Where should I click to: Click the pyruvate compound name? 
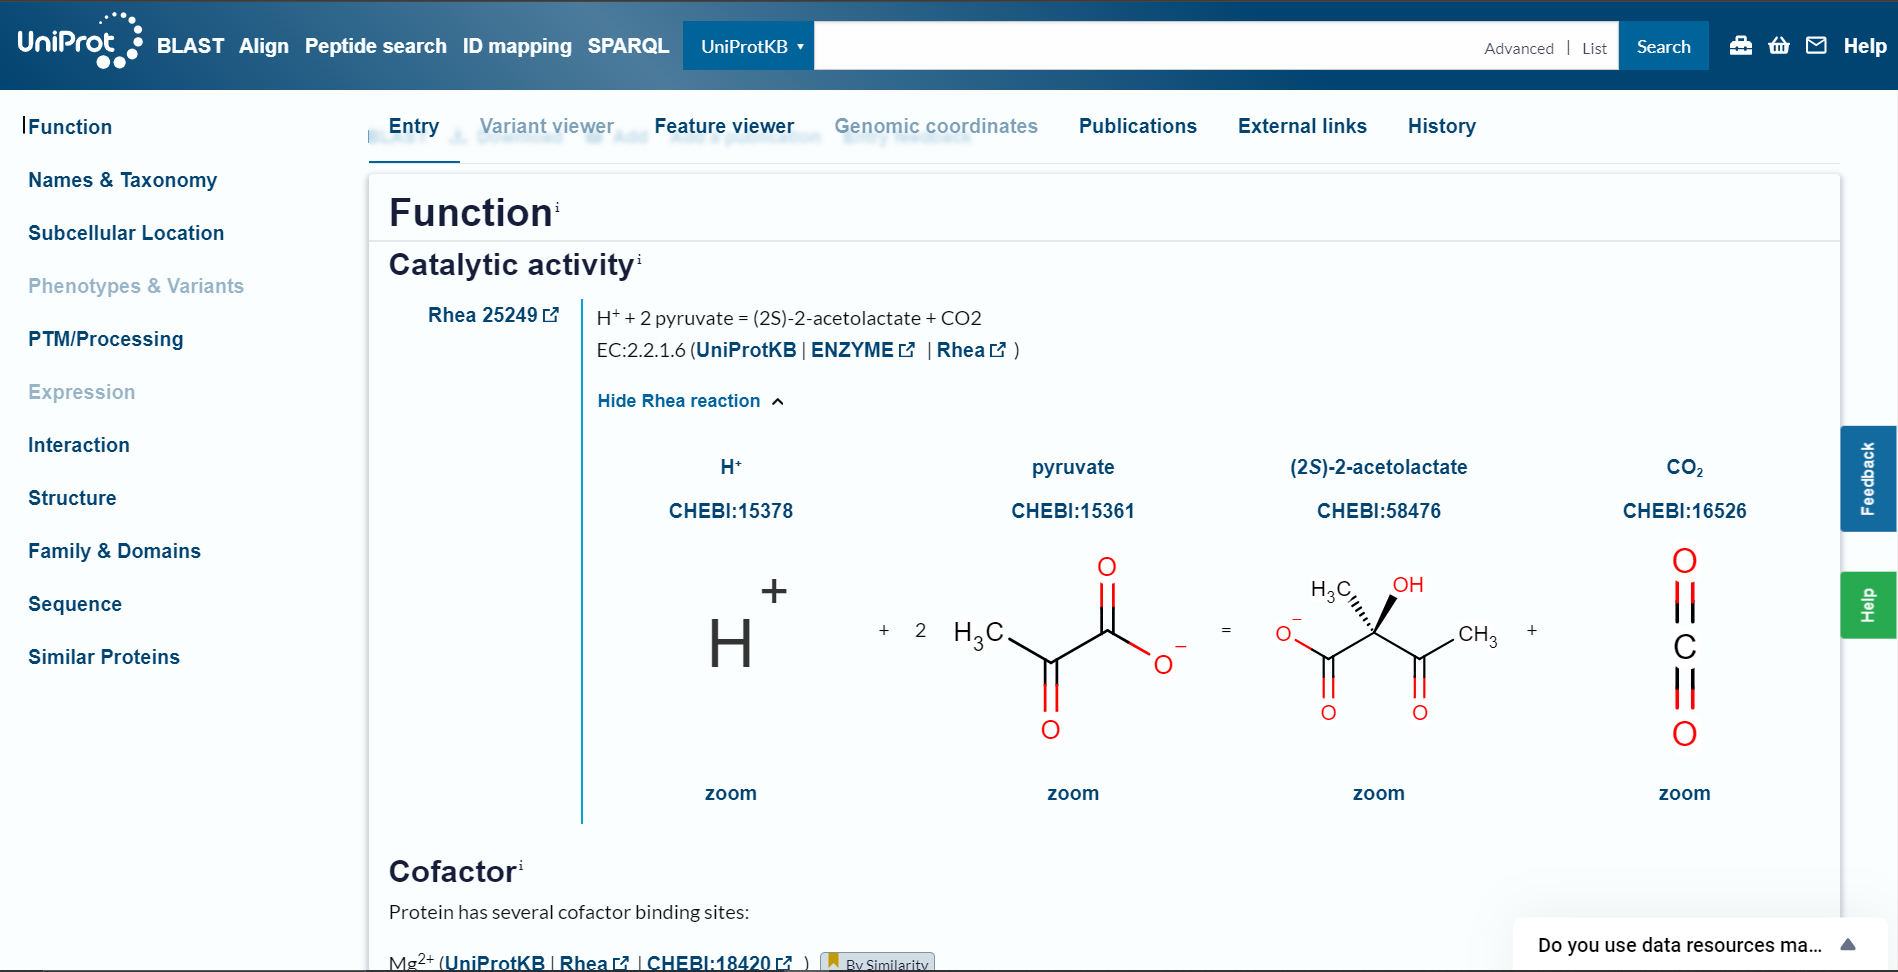[x=1073, y=467]
